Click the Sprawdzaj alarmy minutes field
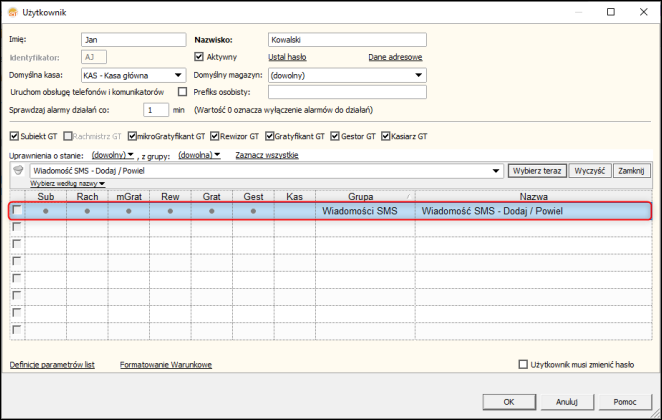 (156, 110)
